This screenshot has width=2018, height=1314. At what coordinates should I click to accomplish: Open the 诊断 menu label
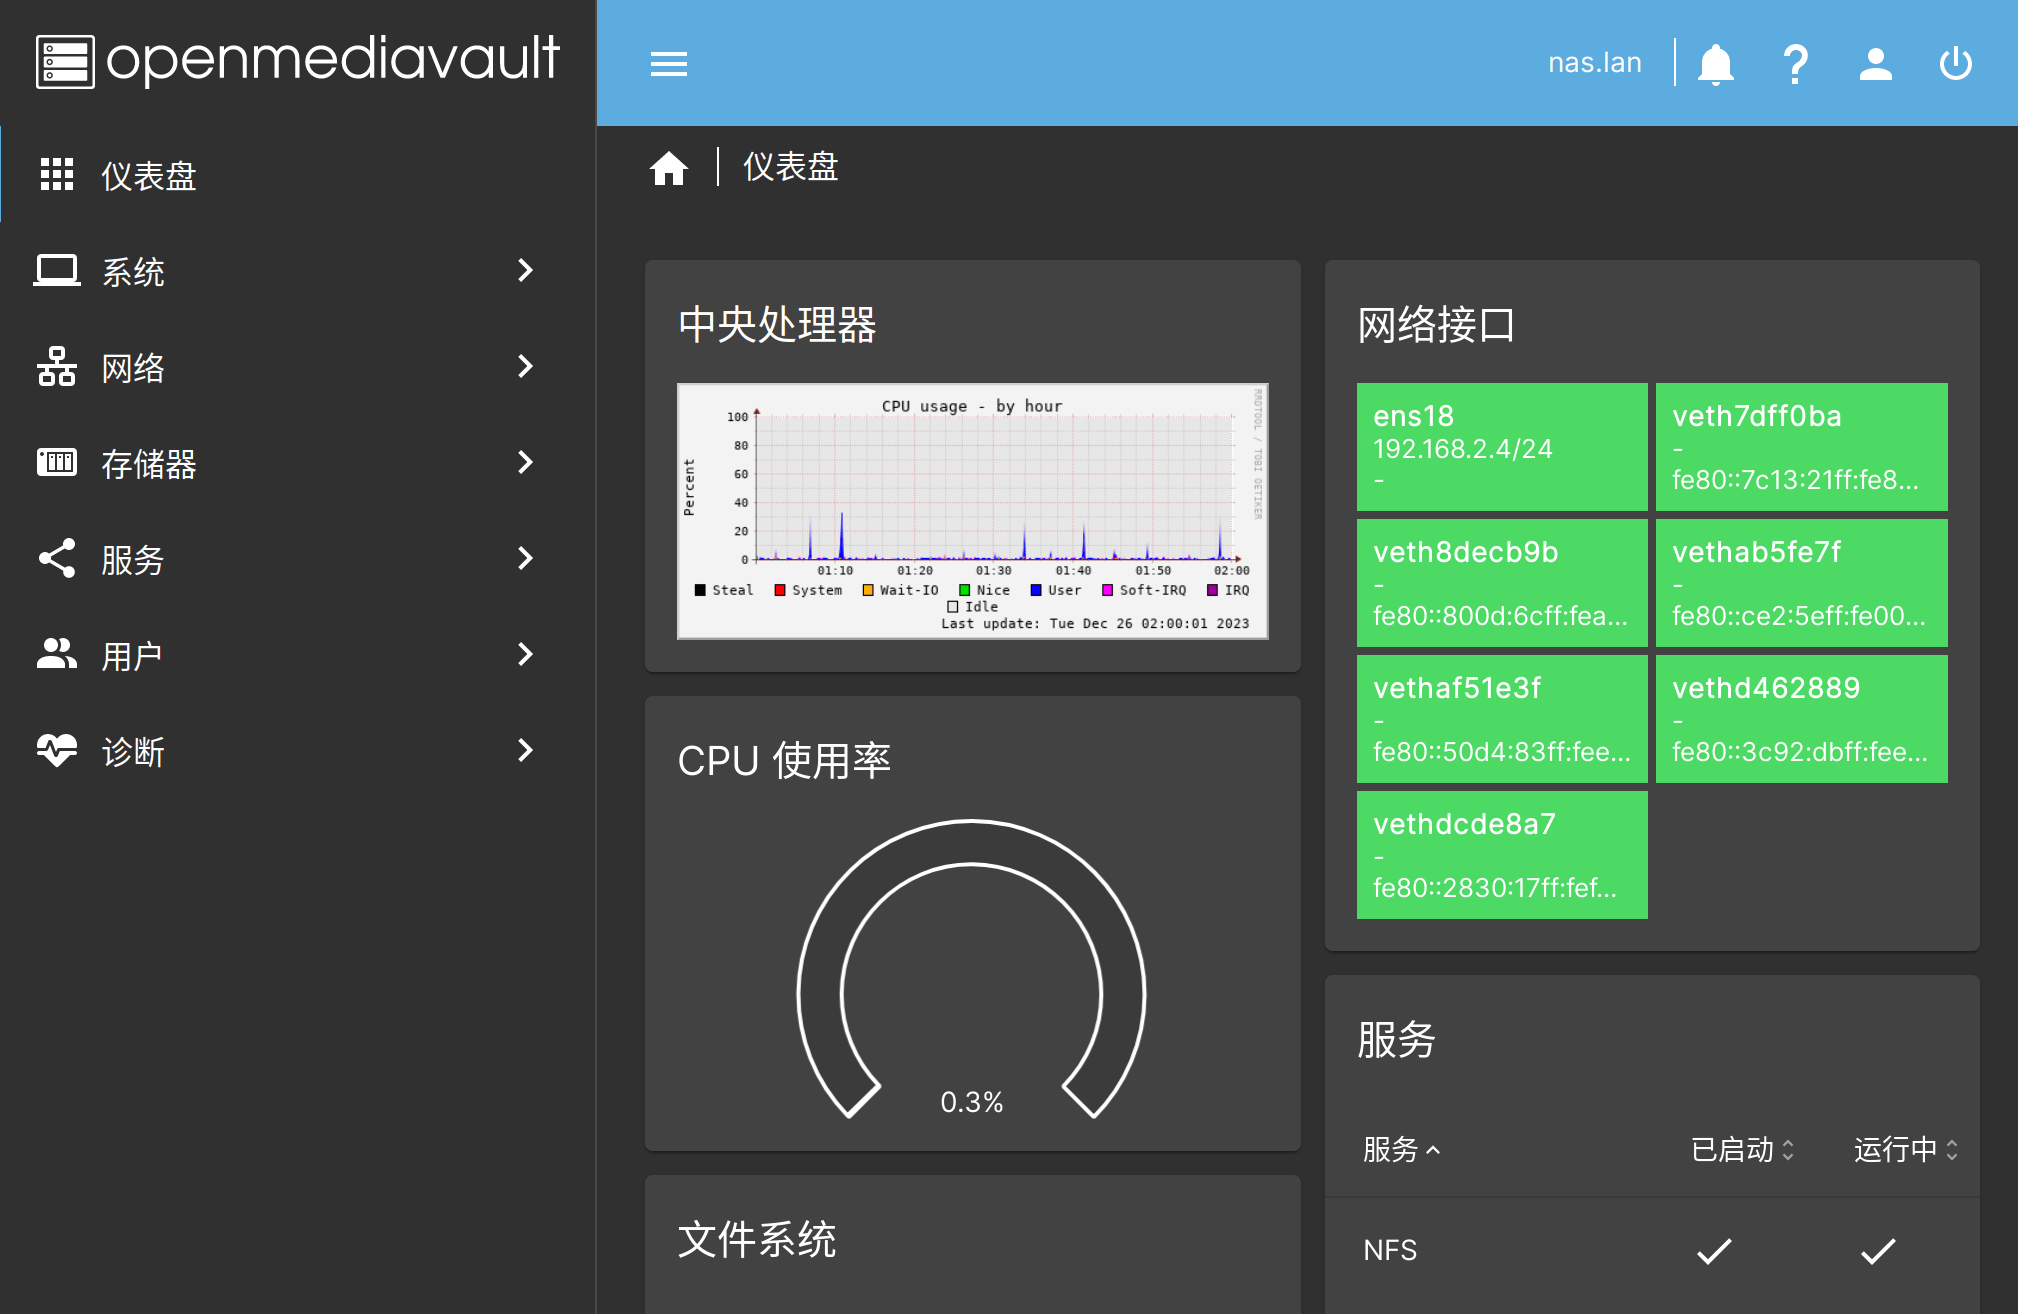(133, 751)
